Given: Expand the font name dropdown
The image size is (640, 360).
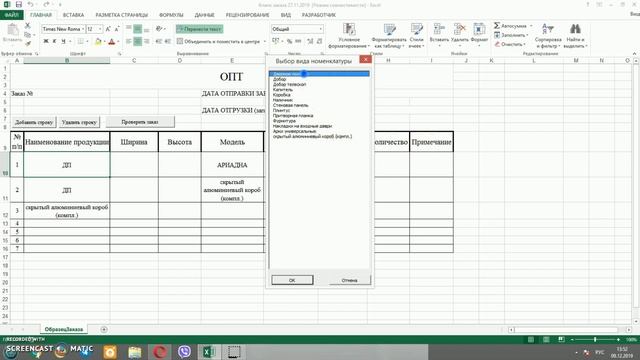Looking at the screenshot, I should pos(83,29).
